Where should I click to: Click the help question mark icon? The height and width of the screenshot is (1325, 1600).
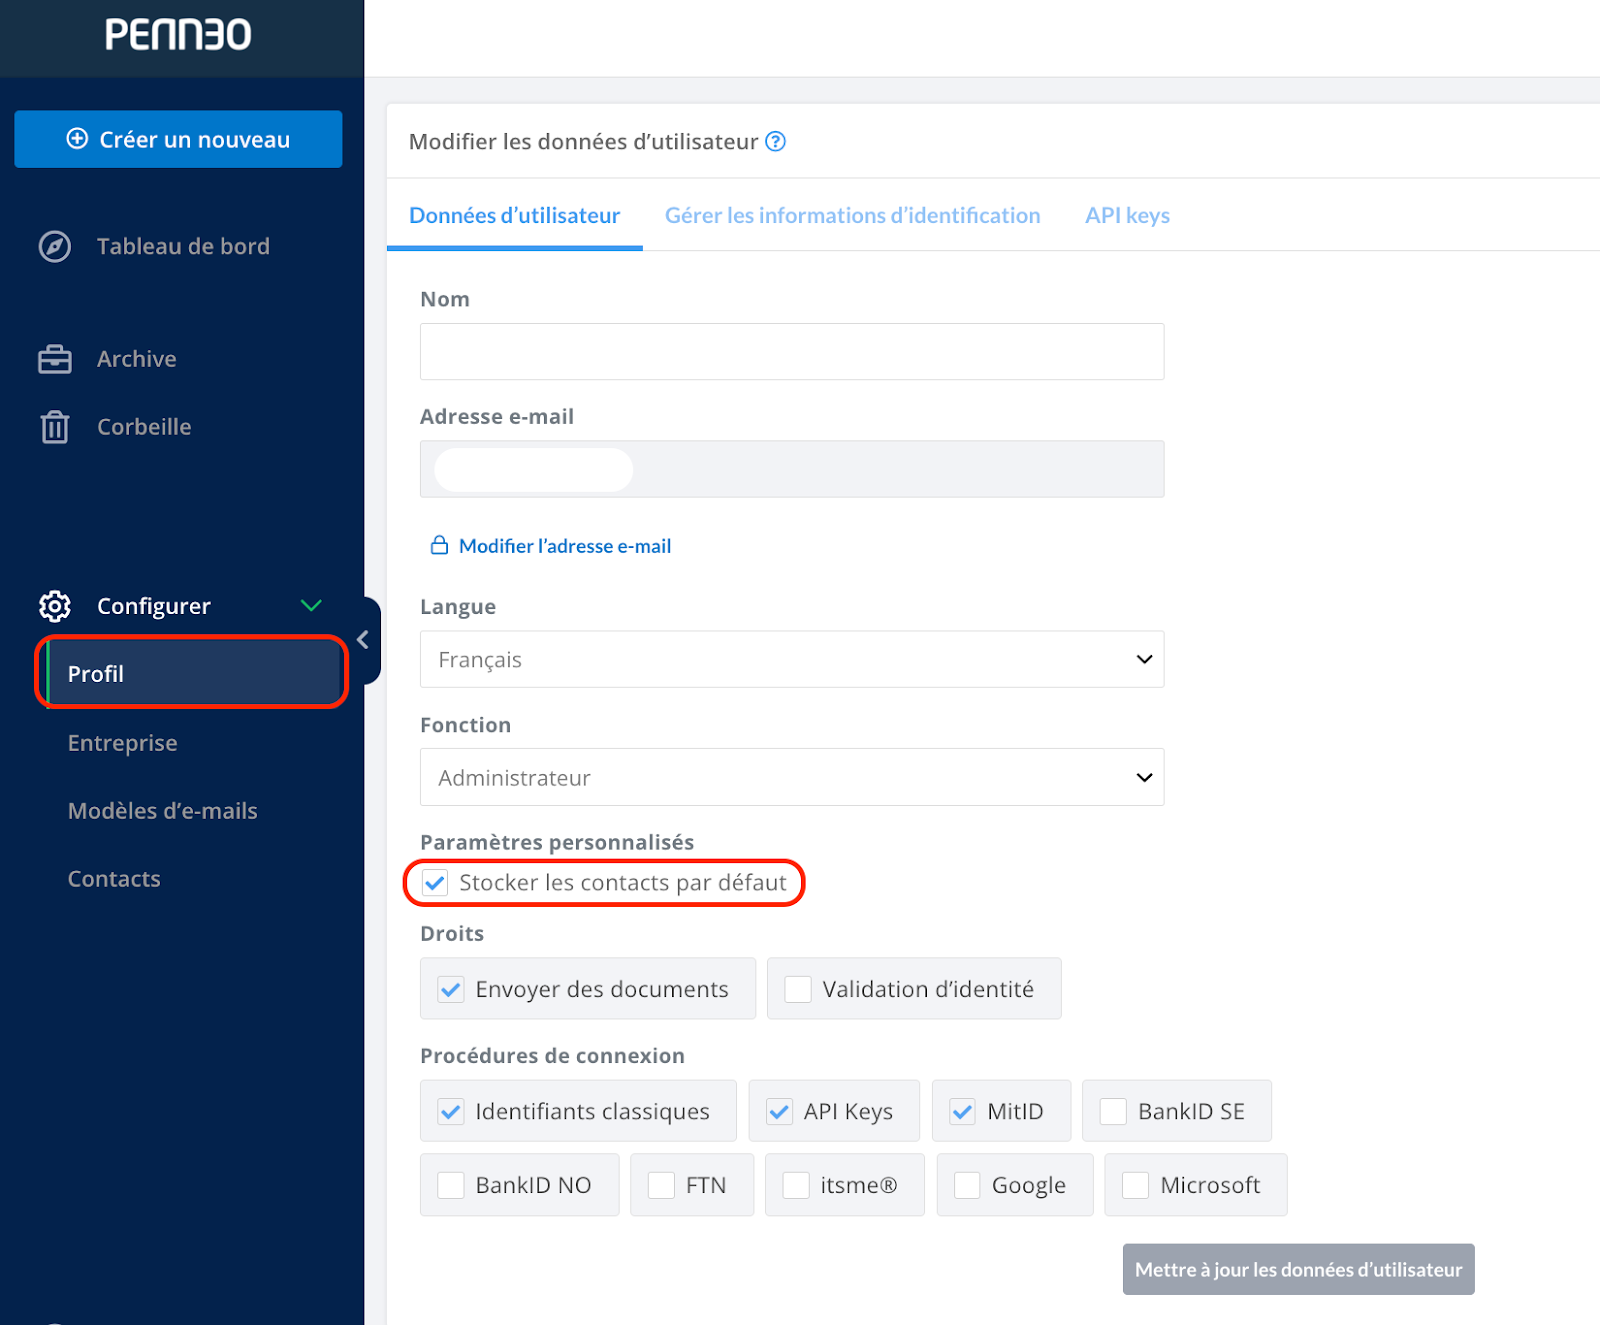click(x=776, y=142)
